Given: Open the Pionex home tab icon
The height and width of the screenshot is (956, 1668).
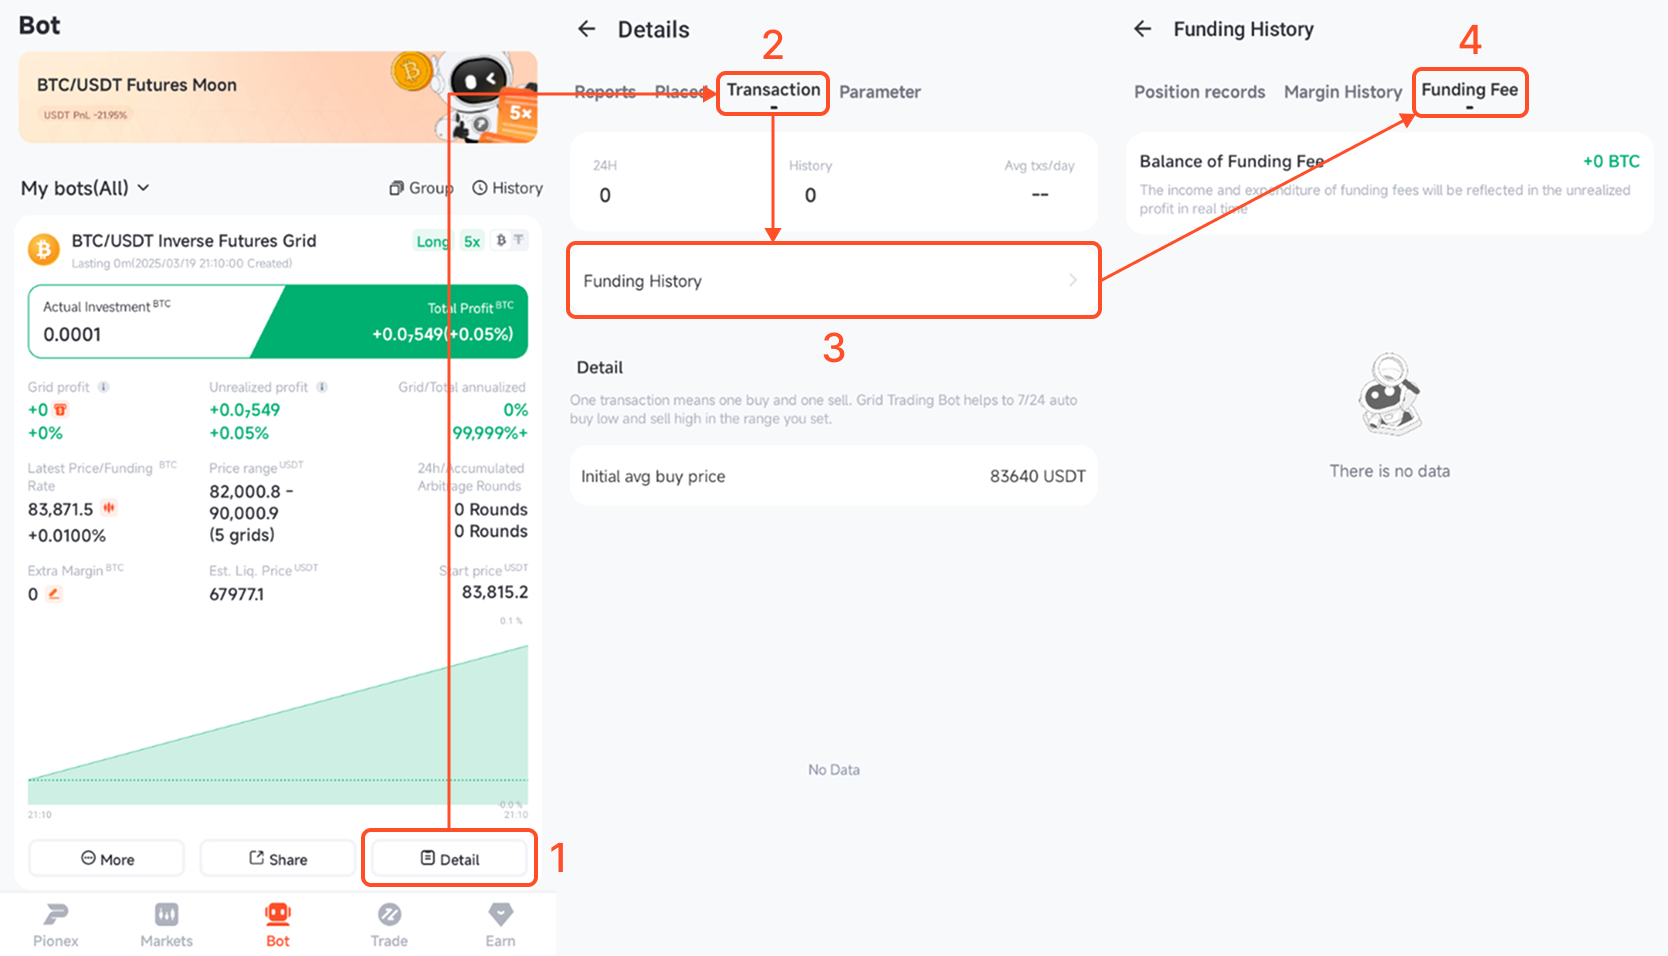Looking at the screenshot, I should click(x=56, y=914).
